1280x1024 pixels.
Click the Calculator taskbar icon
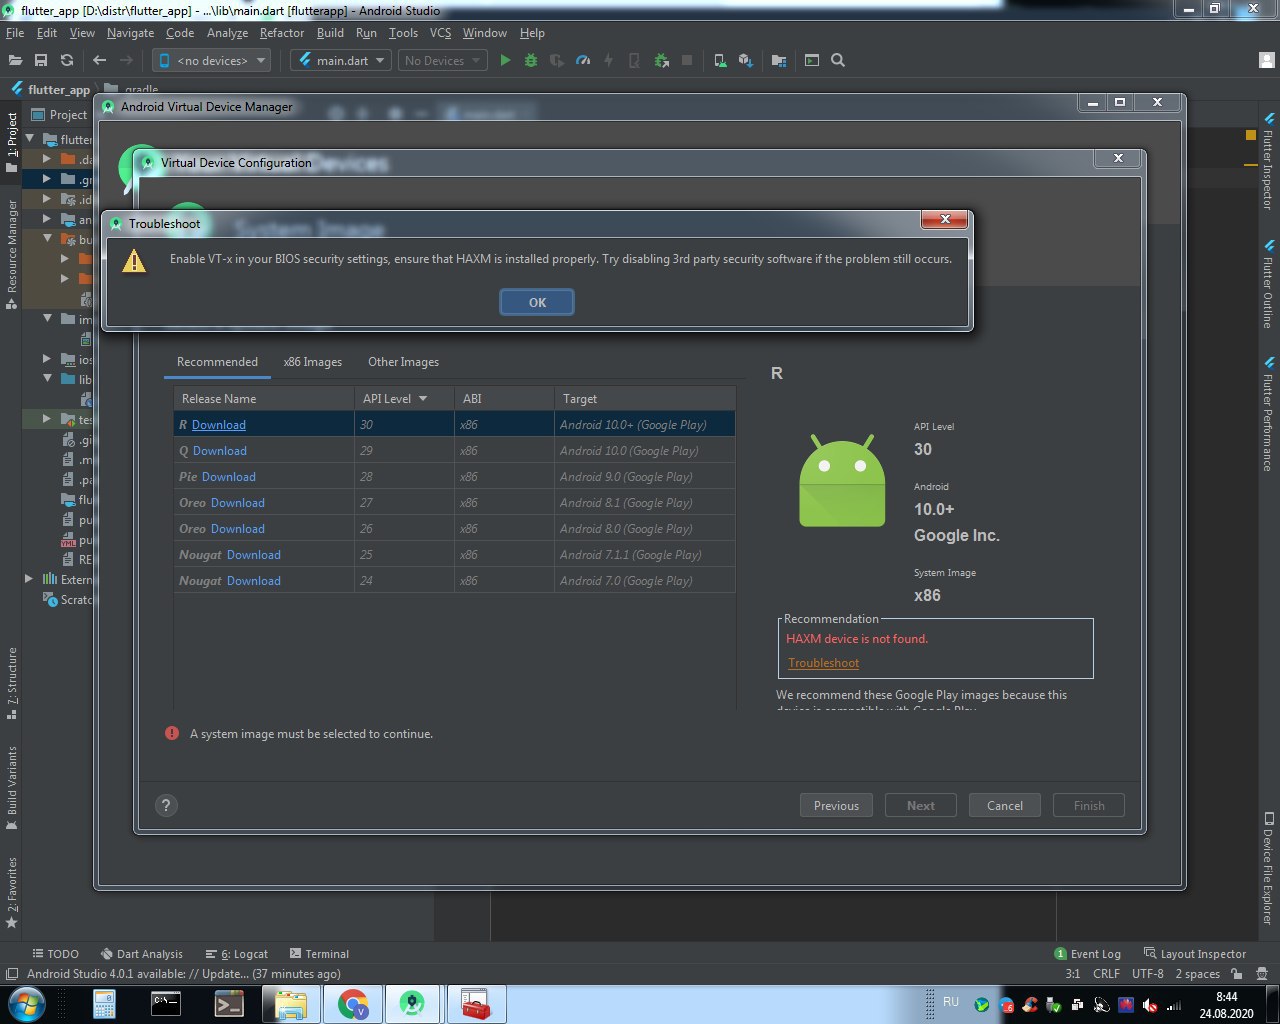tap(105, 1004)
